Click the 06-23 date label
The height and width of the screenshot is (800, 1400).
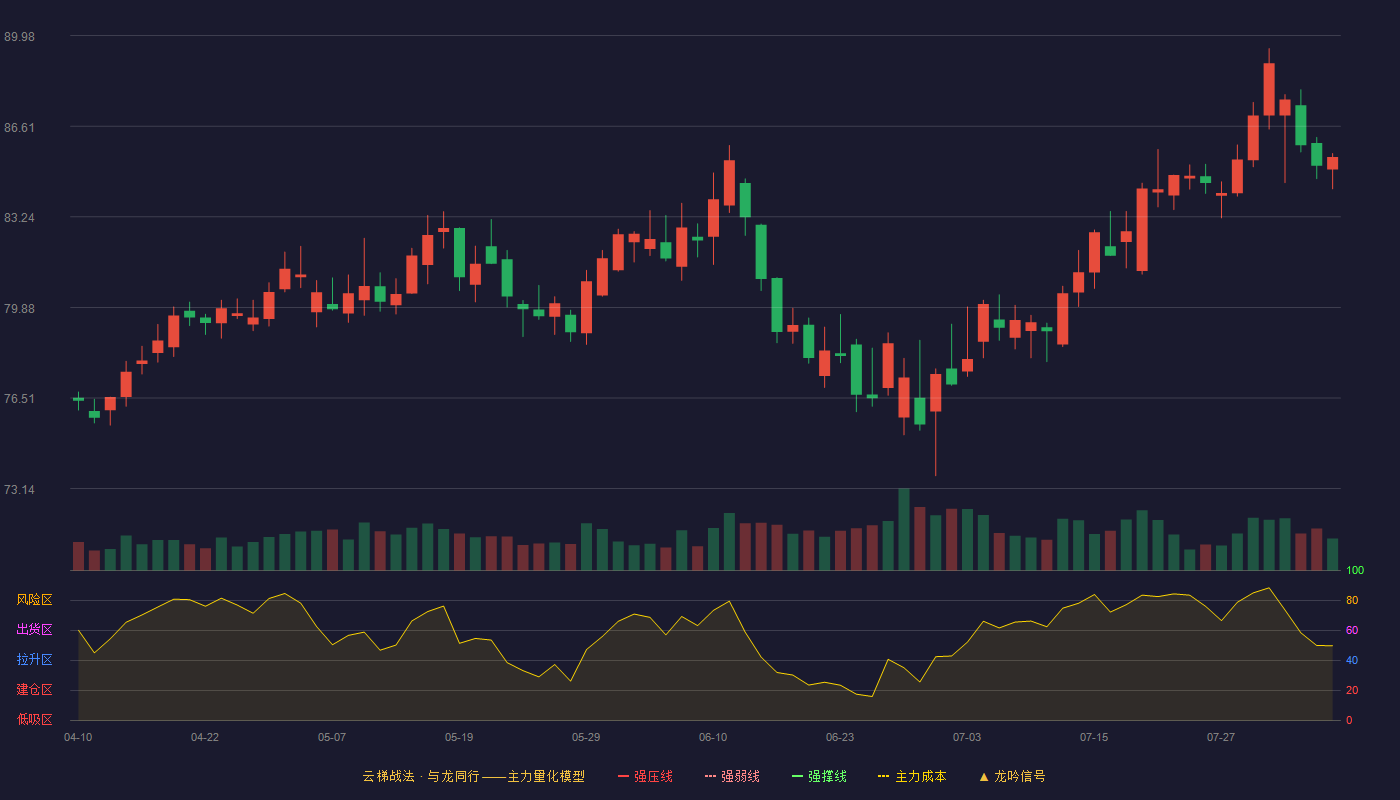(840, 737)
